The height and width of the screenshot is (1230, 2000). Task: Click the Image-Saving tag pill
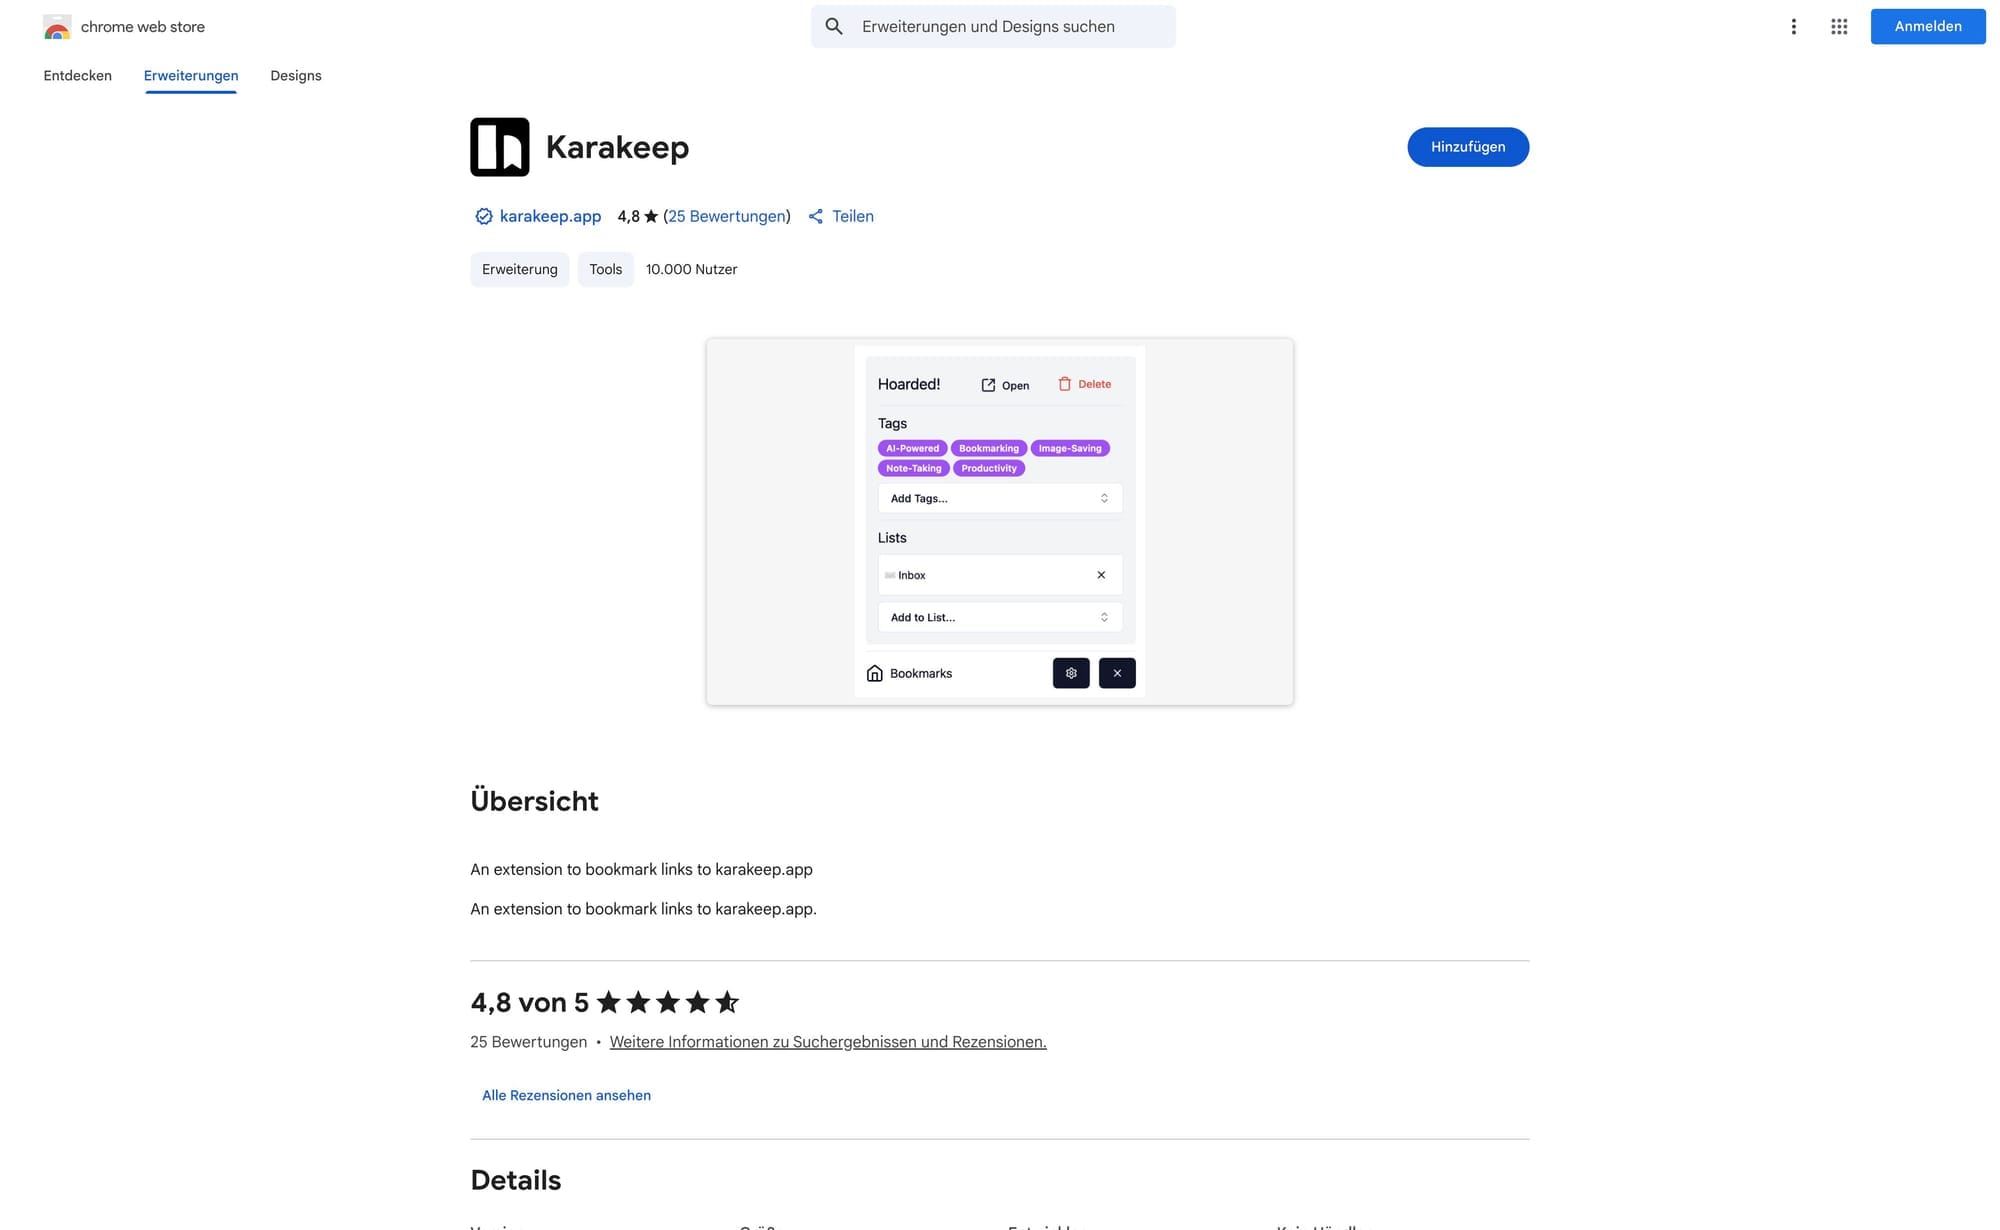(1070, 448)
